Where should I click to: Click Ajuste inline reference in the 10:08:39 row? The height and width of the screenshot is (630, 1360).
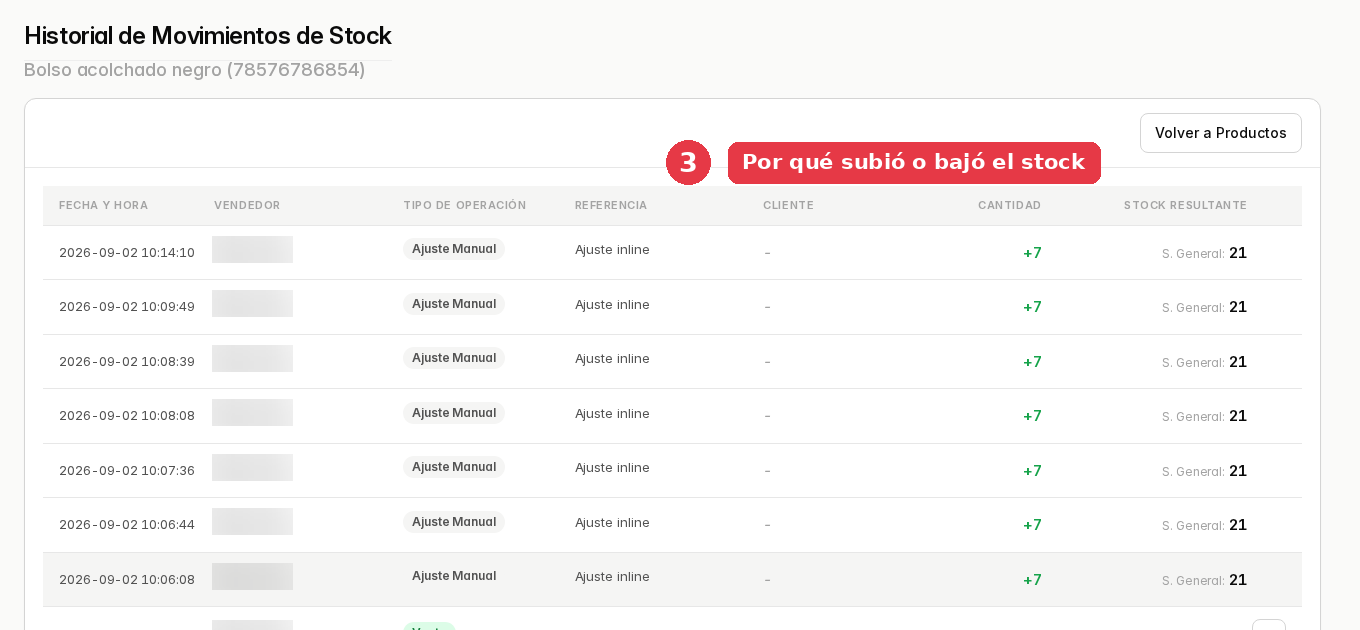[x=612, y=359]
